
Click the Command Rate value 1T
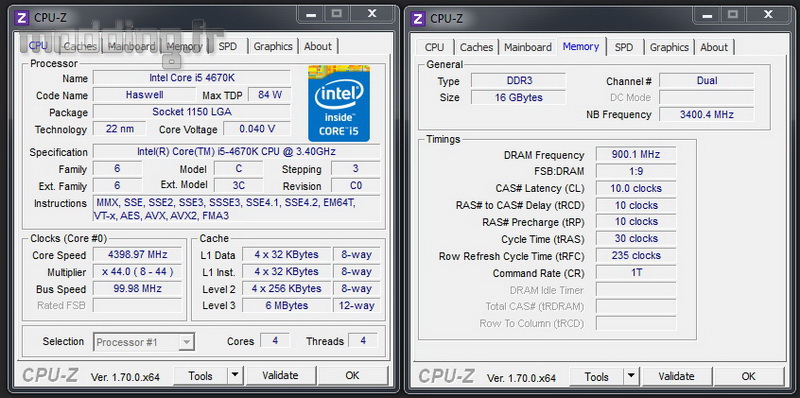pyautogui.click(x=636, y=272)
